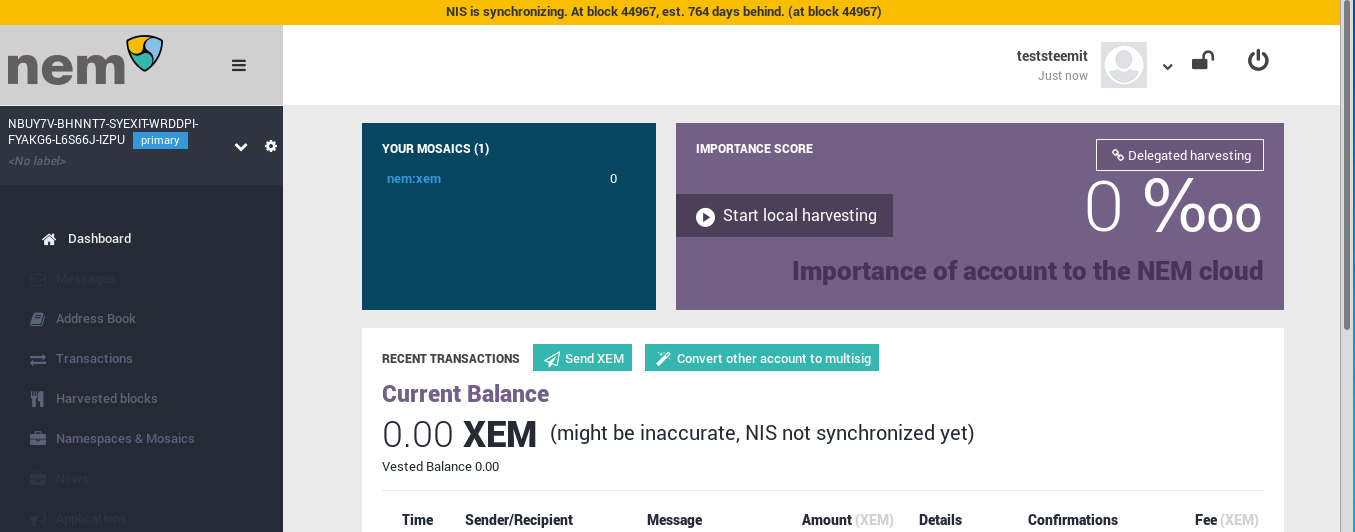Click the primary account badge

point(160,140)
